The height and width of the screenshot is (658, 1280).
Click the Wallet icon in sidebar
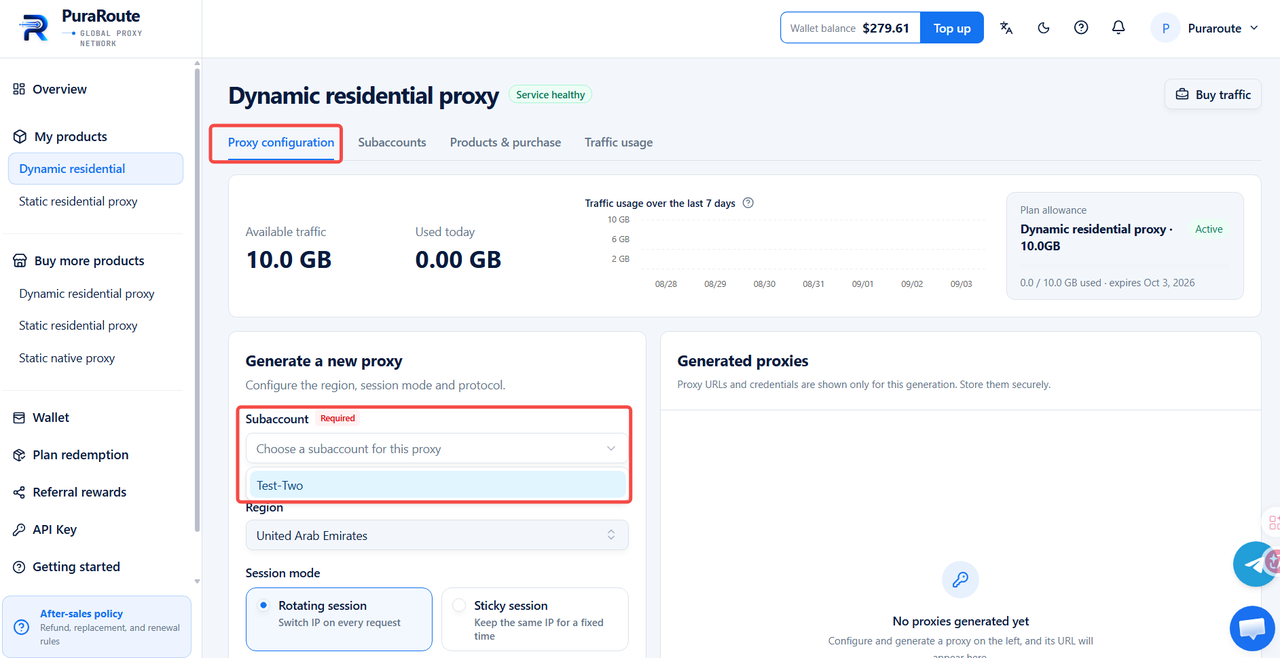pyautogui.click(x=19, y=418)
